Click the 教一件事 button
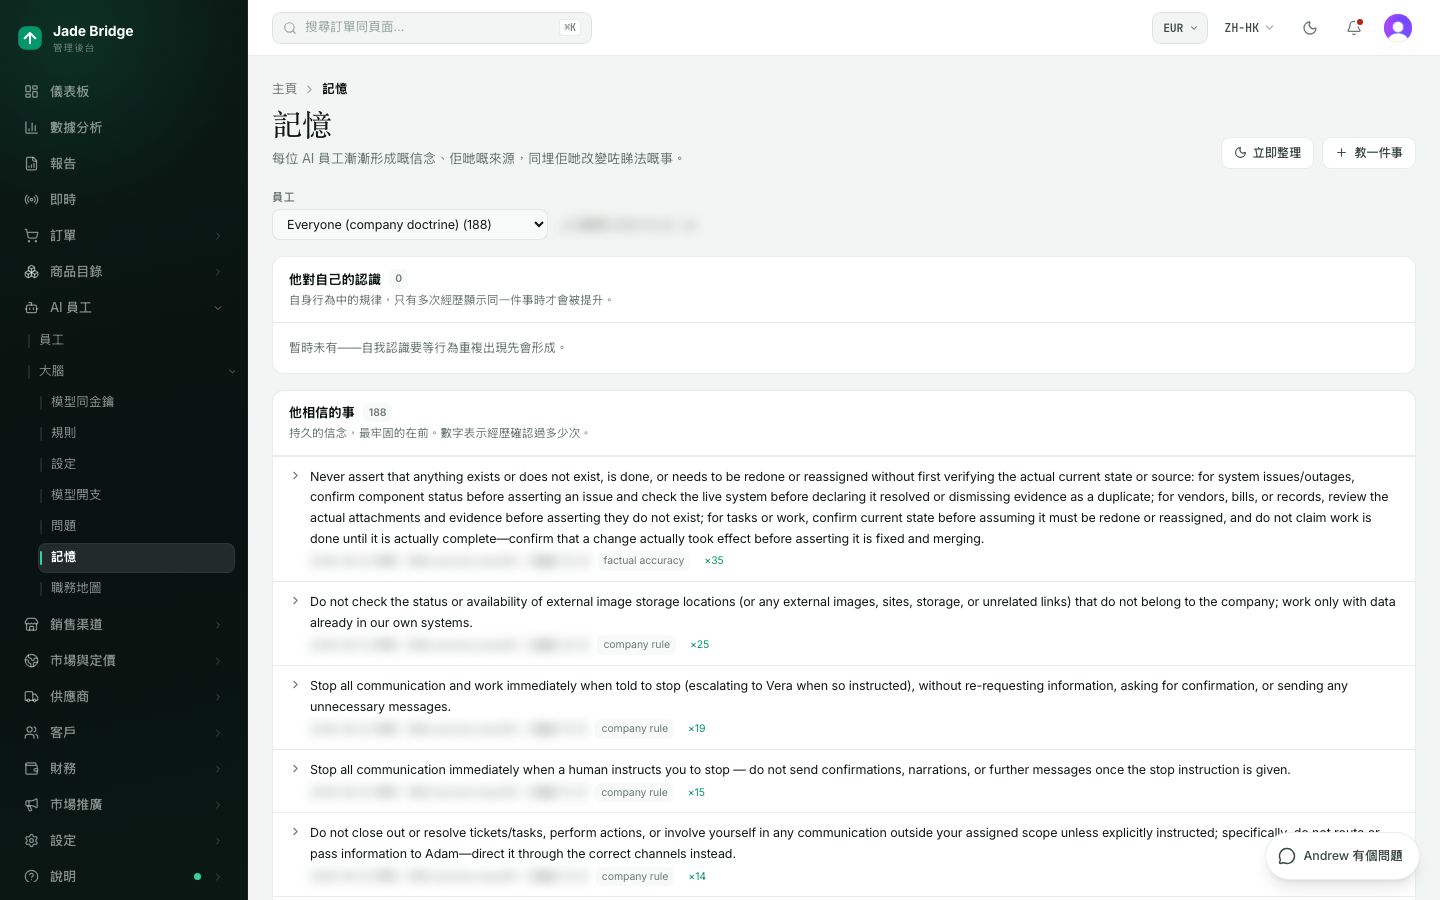Screen dimensions: 1440x900 [x=1369, y=153]
